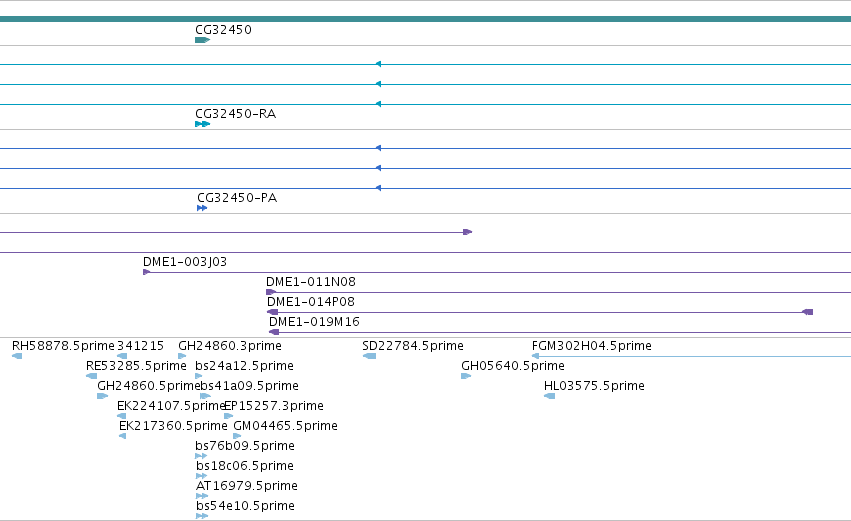Click the DME1-011N08 start arrow glyph

pyautogui.click(x=271, y=292)
